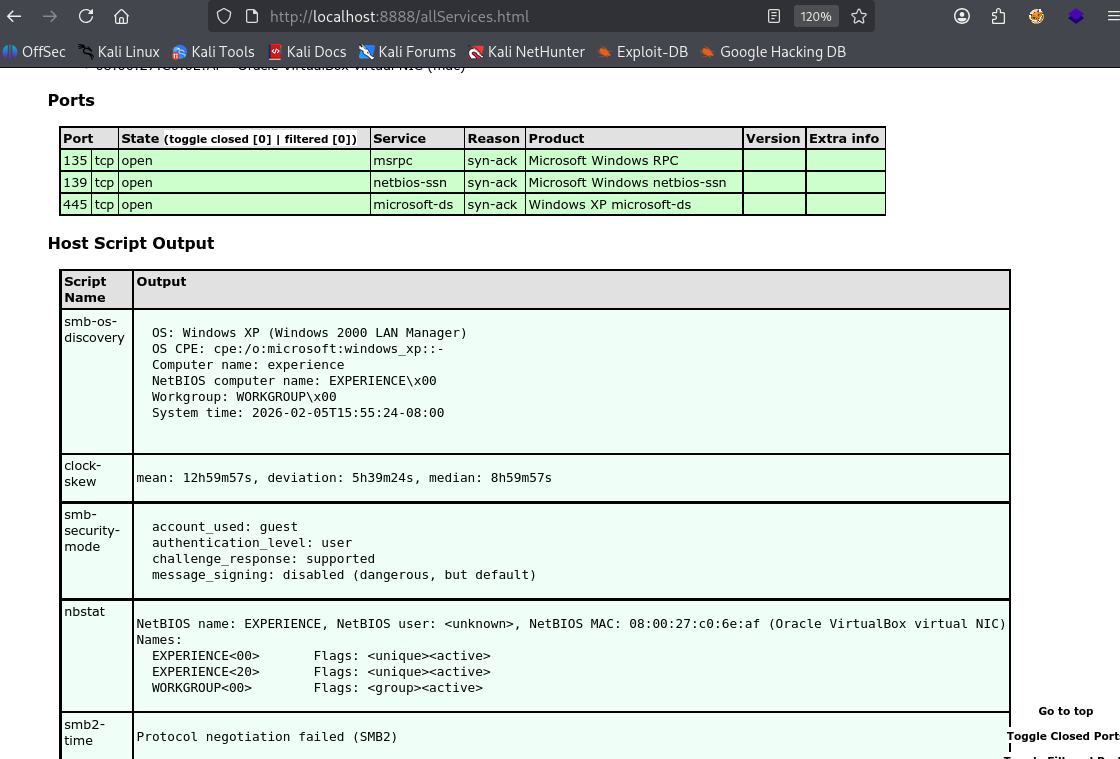
Task: Click Protocol negotiation failed (SMB2) text
Action: [x=266, y=736]
